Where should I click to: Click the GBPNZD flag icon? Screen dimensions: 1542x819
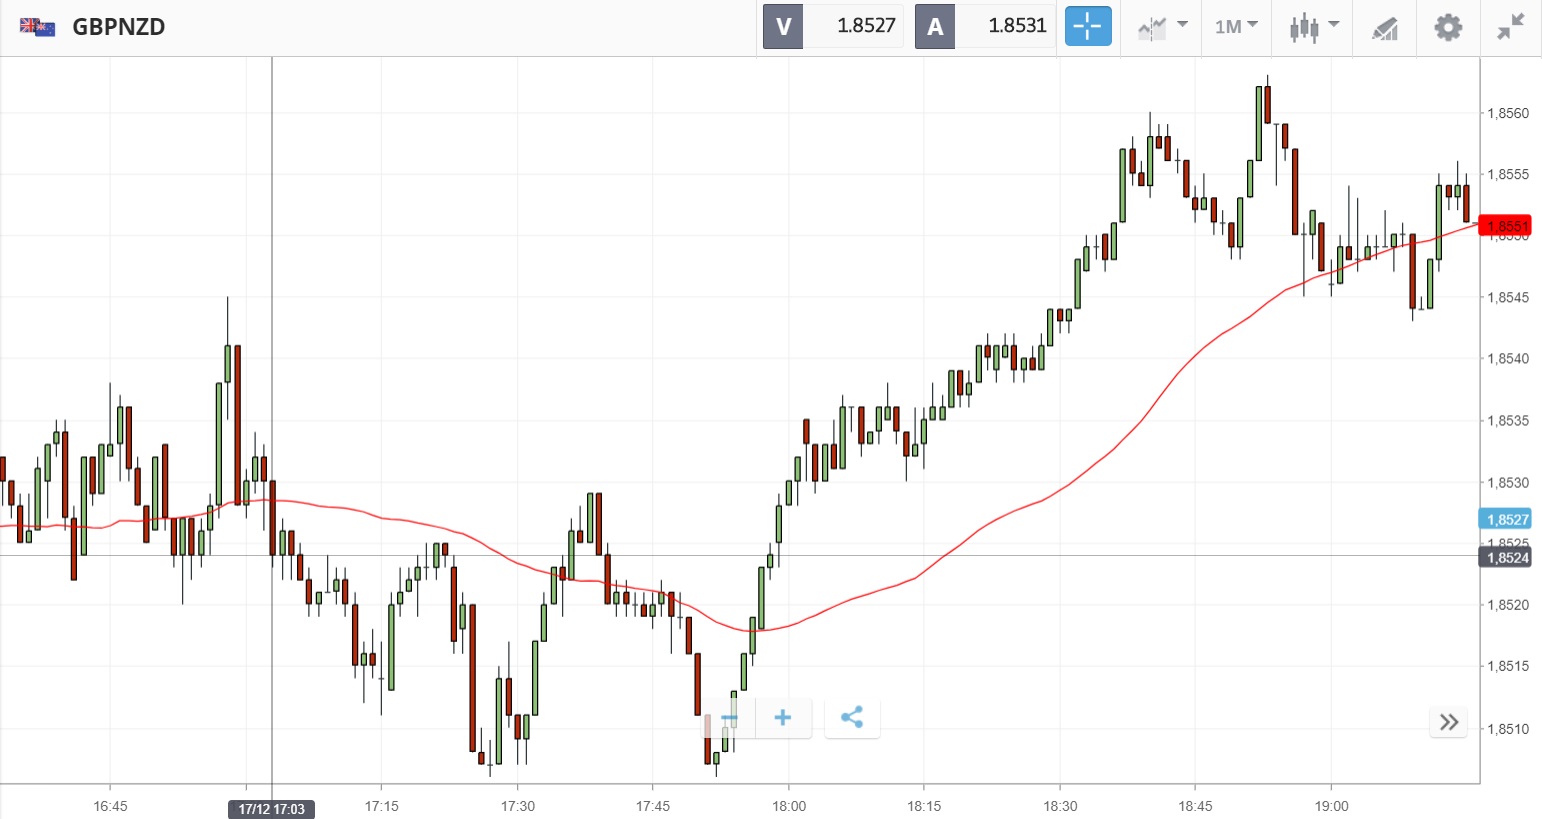pyautogui.click(x=37, y=27)
